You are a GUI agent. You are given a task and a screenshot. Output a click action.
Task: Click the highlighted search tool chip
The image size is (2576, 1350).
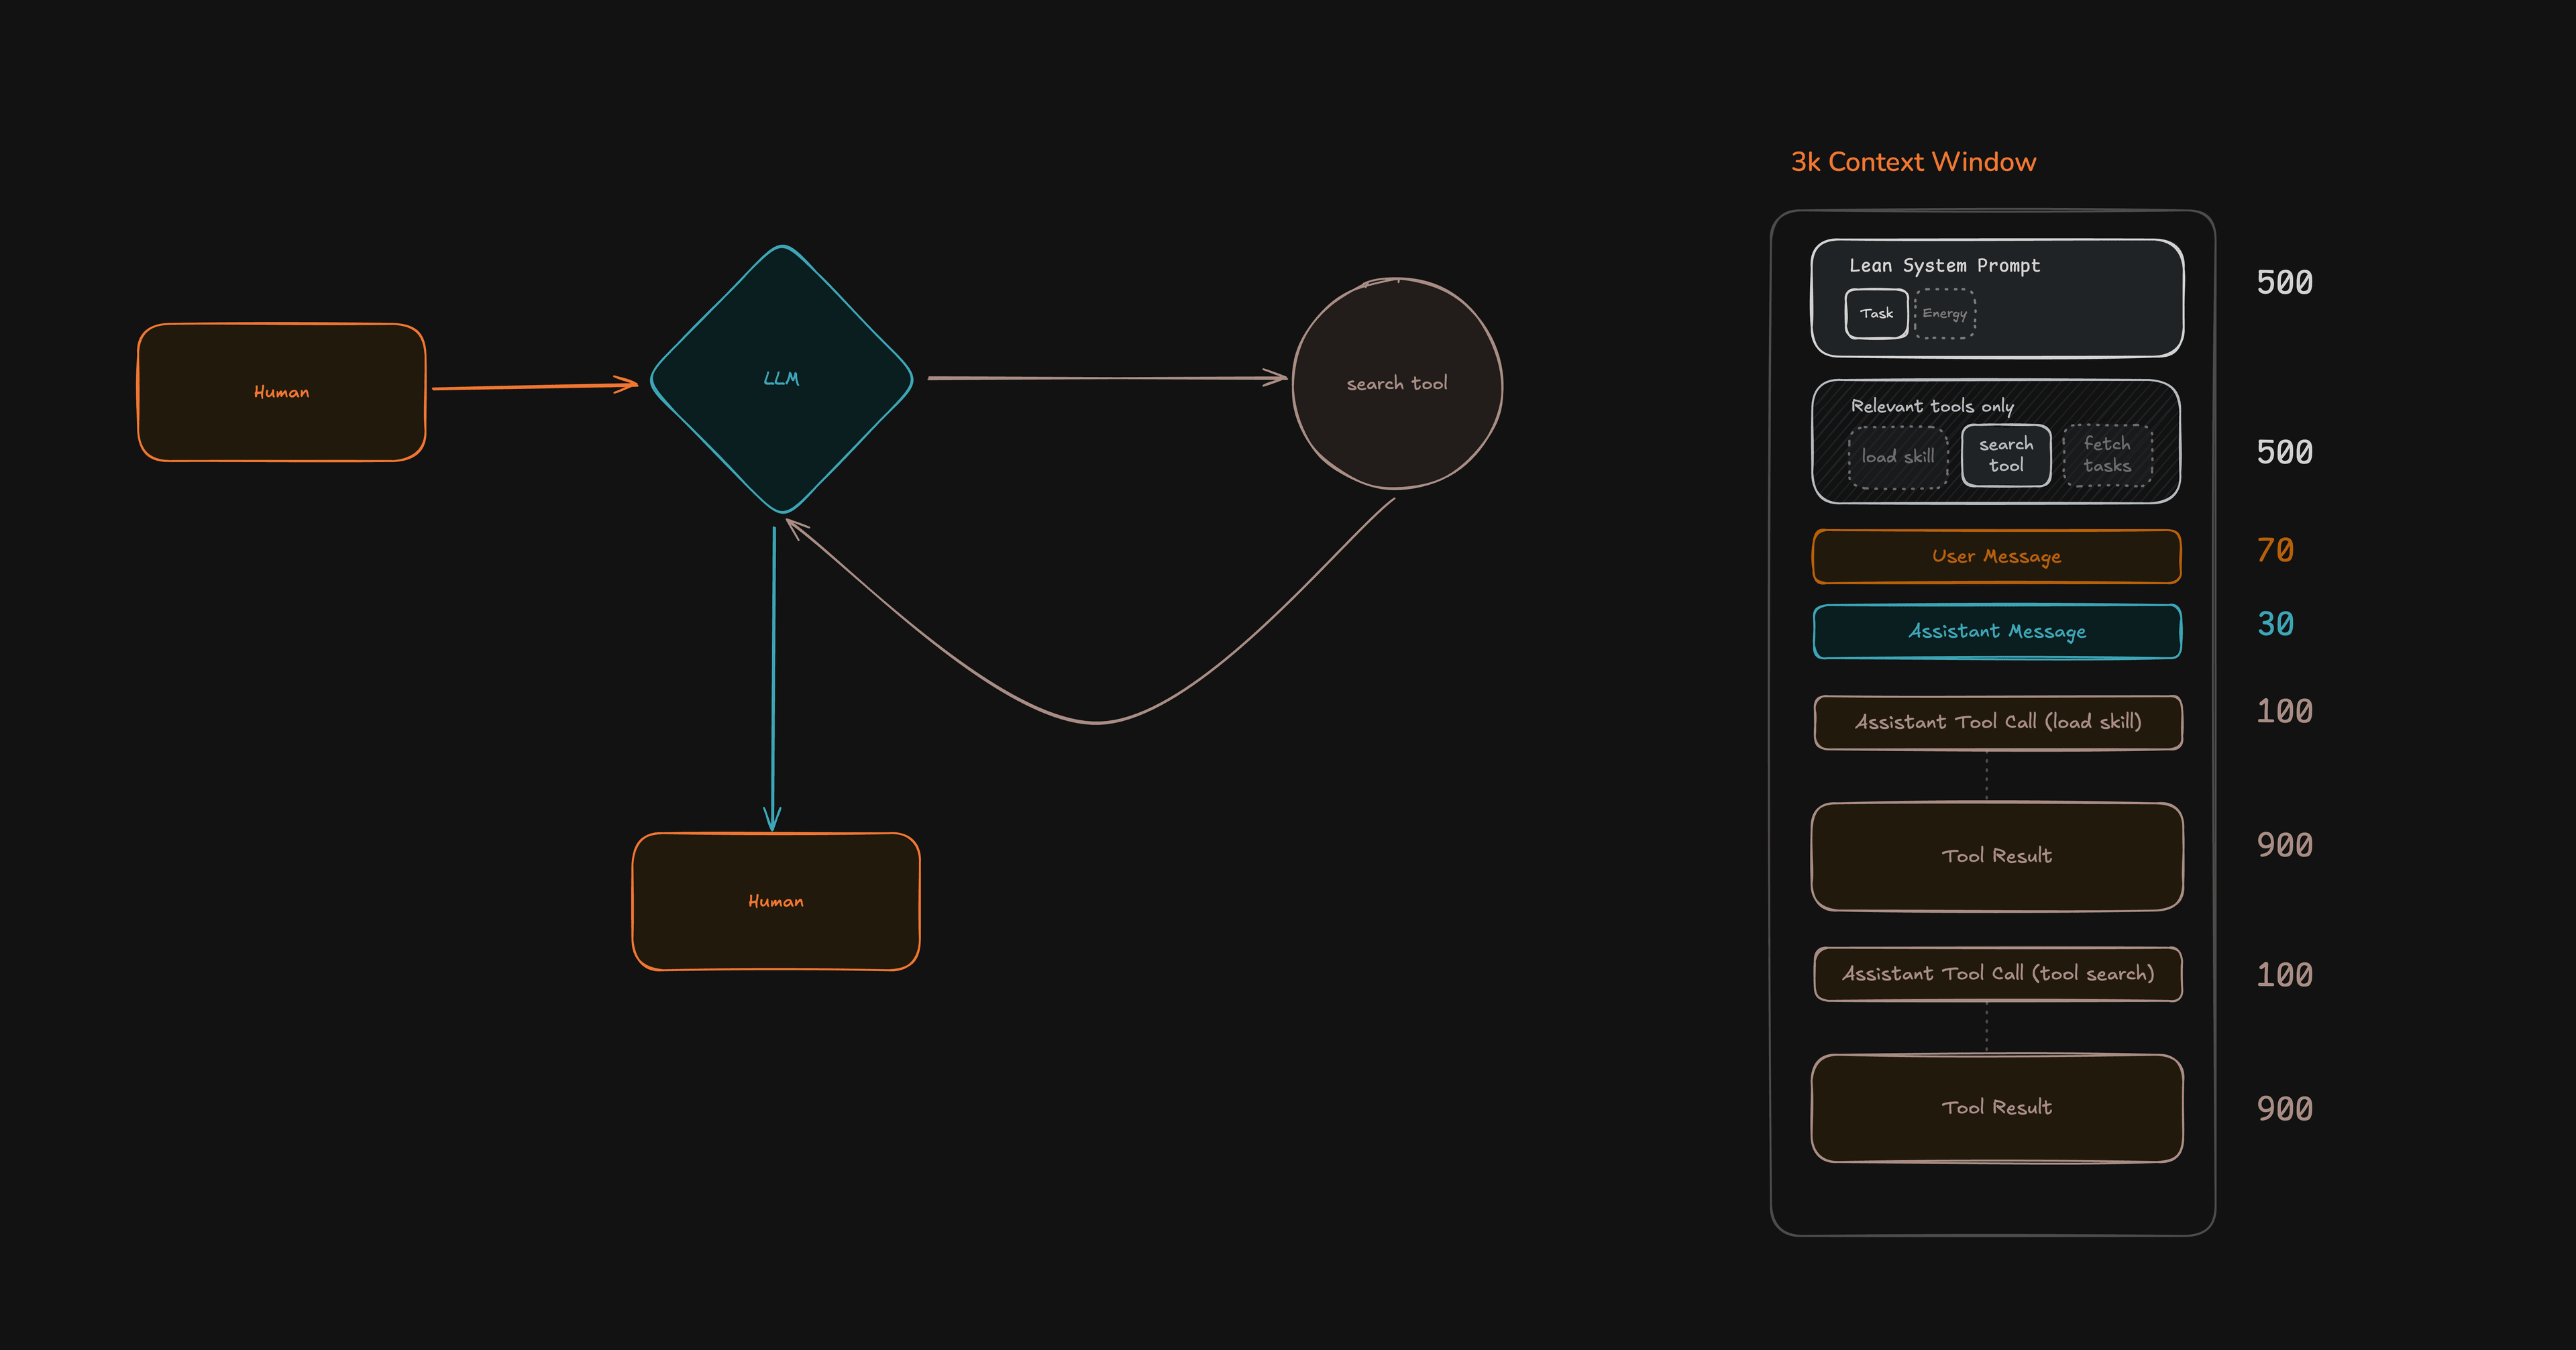[2006, 455]
